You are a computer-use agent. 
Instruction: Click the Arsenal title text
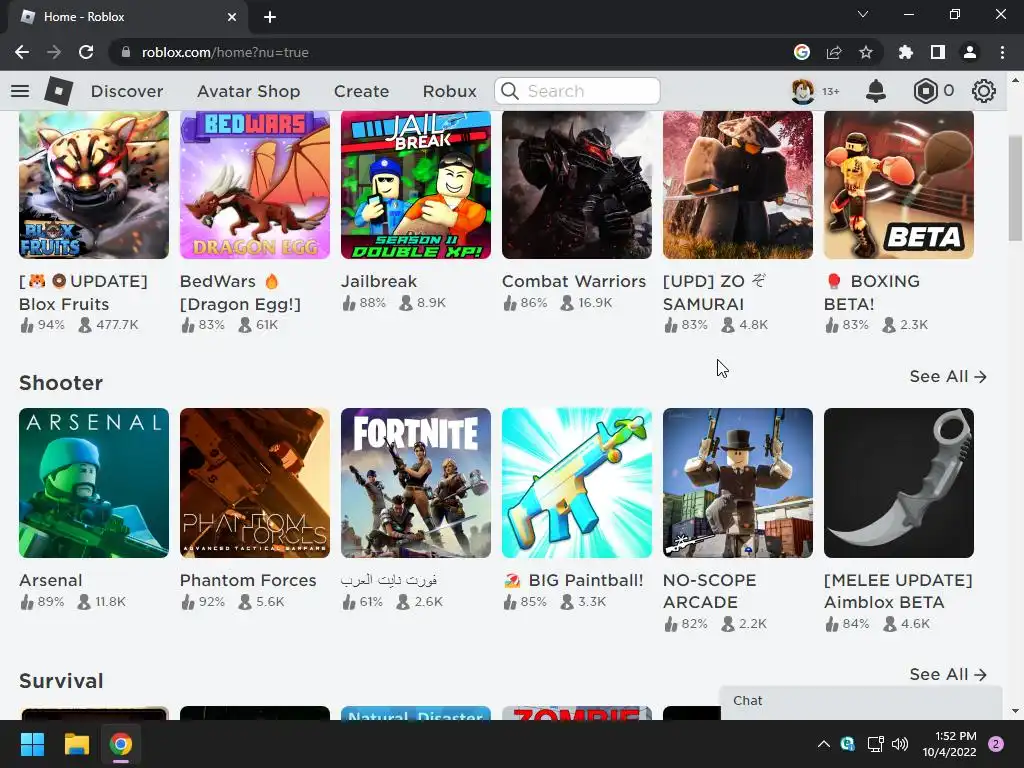(x=50, y=580)
